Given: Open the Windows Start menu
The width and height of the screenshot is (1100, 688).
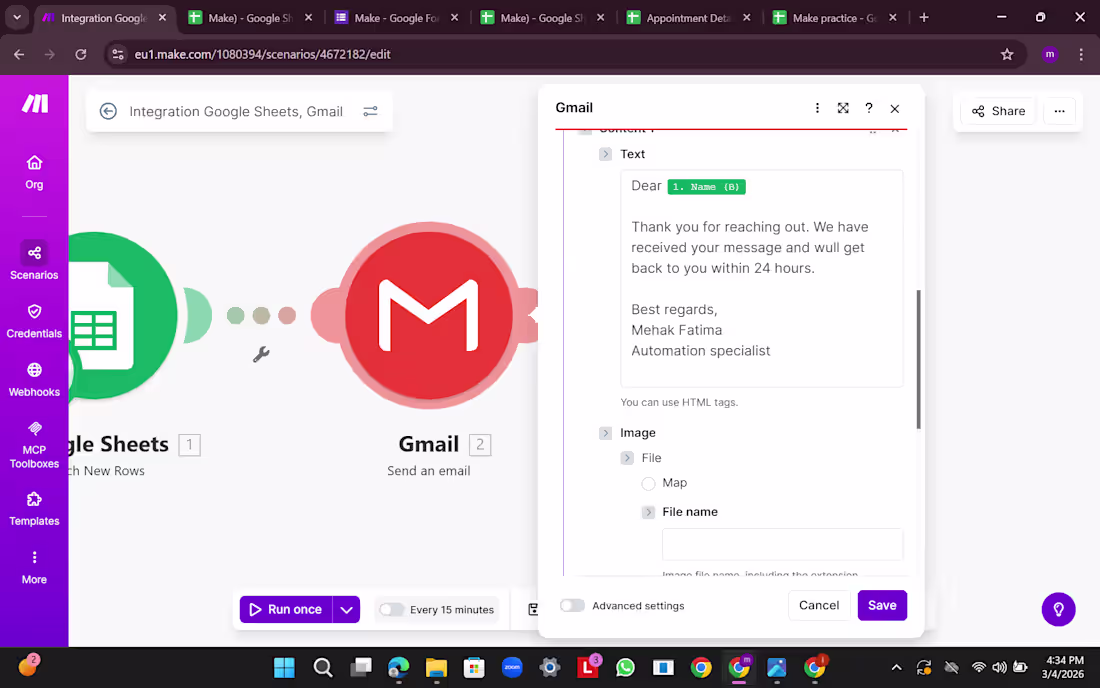Looking at the screenshot, I should point(284,668).
